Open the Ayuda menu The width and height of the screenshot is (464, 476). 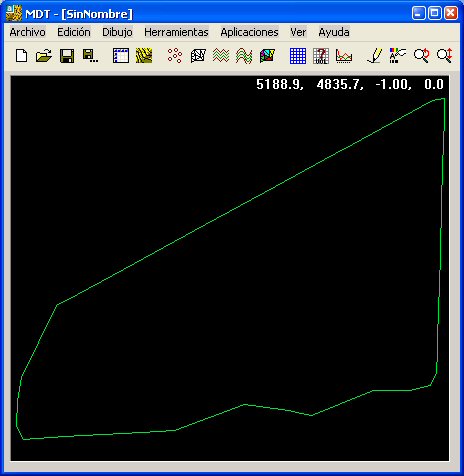[x=334, y=32]
